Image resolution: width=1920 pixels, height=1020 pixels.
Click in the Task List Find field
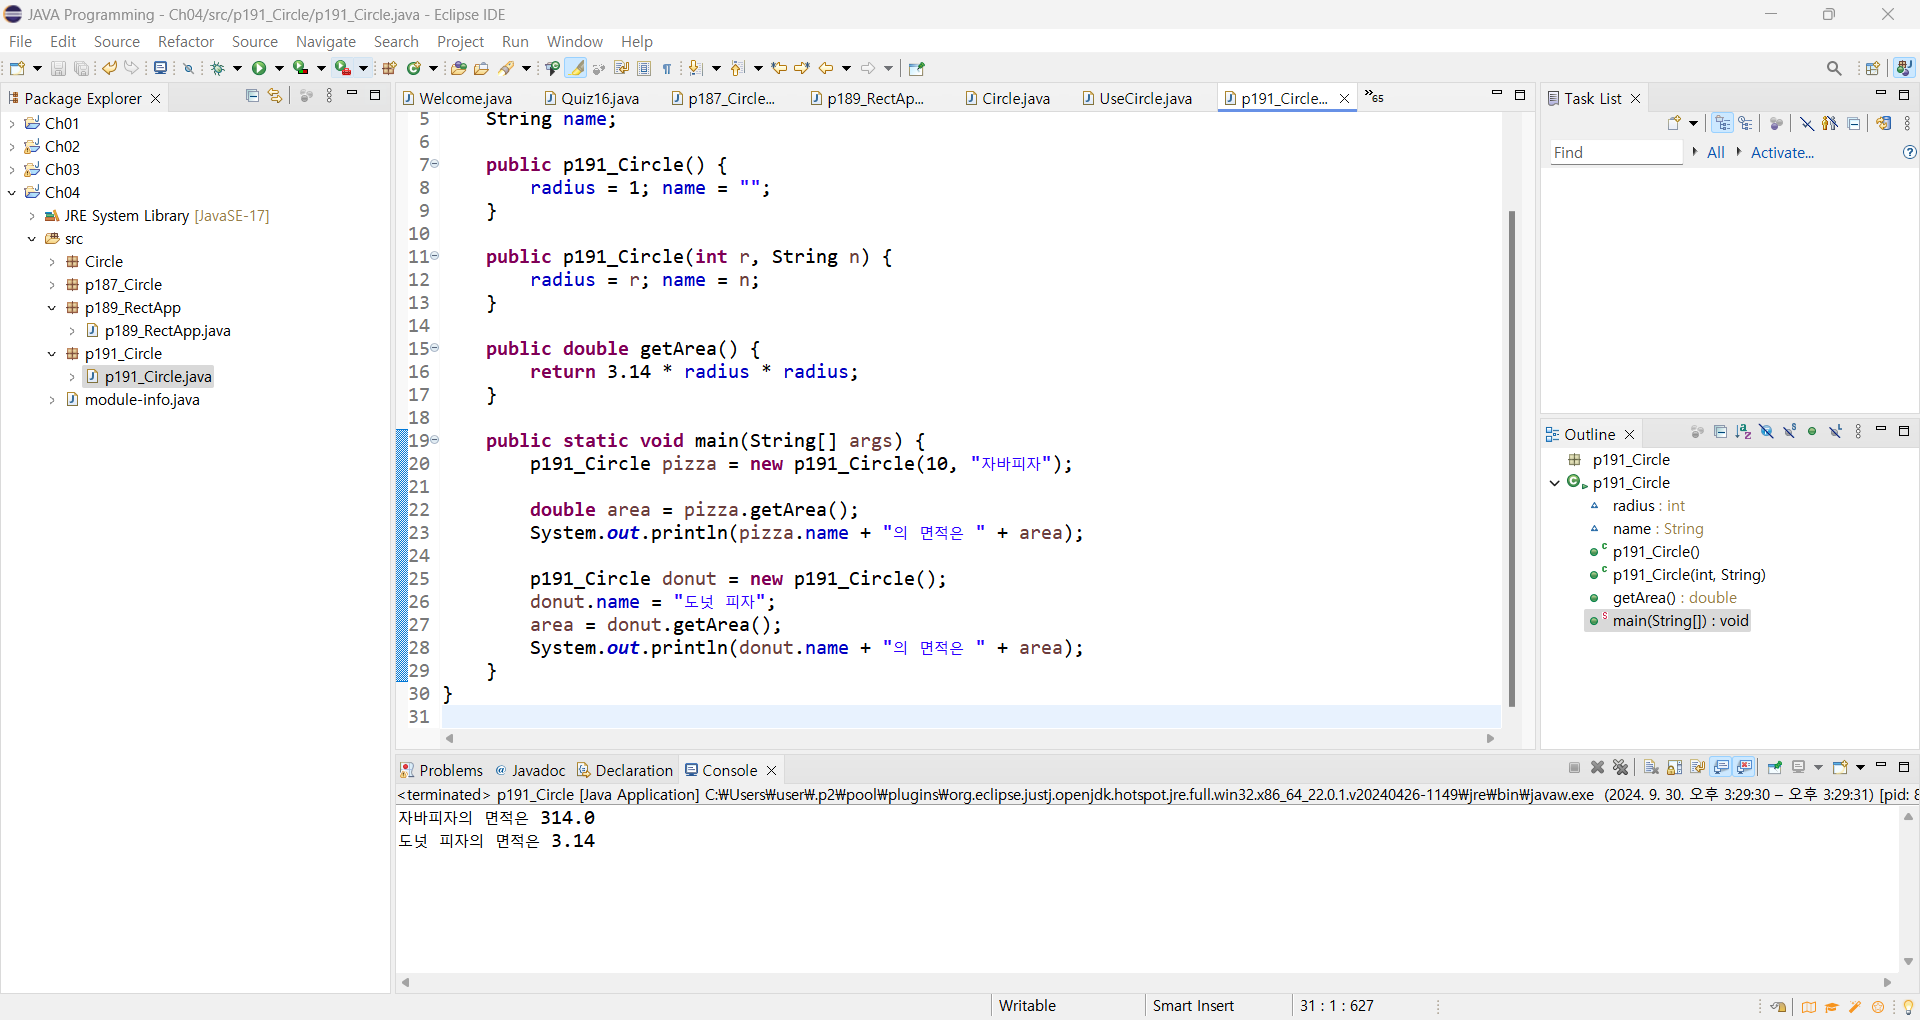click(1616, 152)
